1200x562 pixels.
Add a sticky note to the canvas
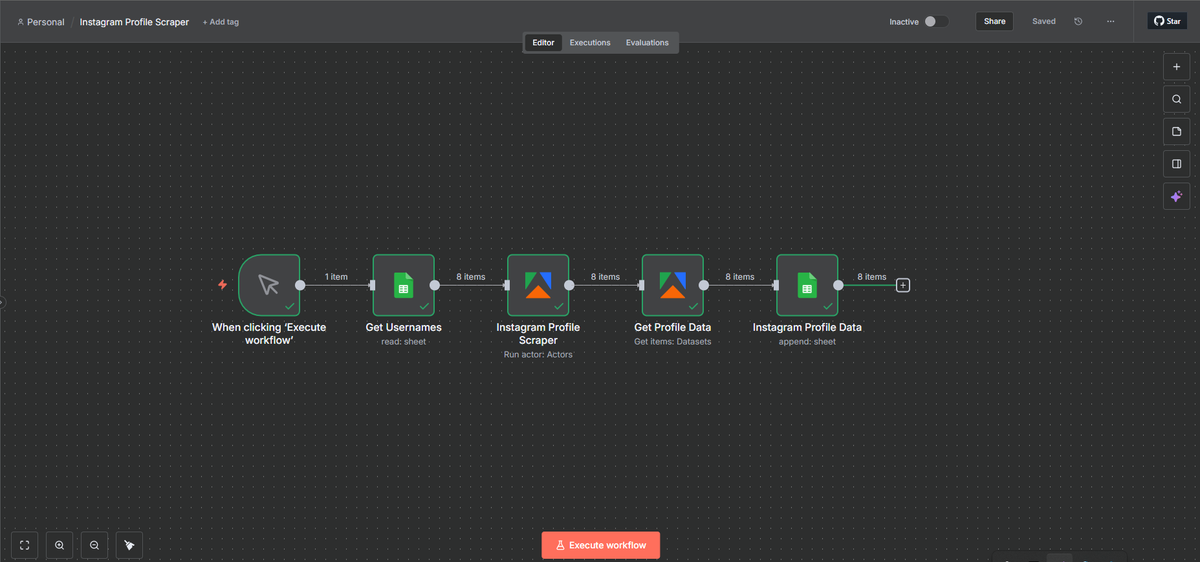point(1176,131)
